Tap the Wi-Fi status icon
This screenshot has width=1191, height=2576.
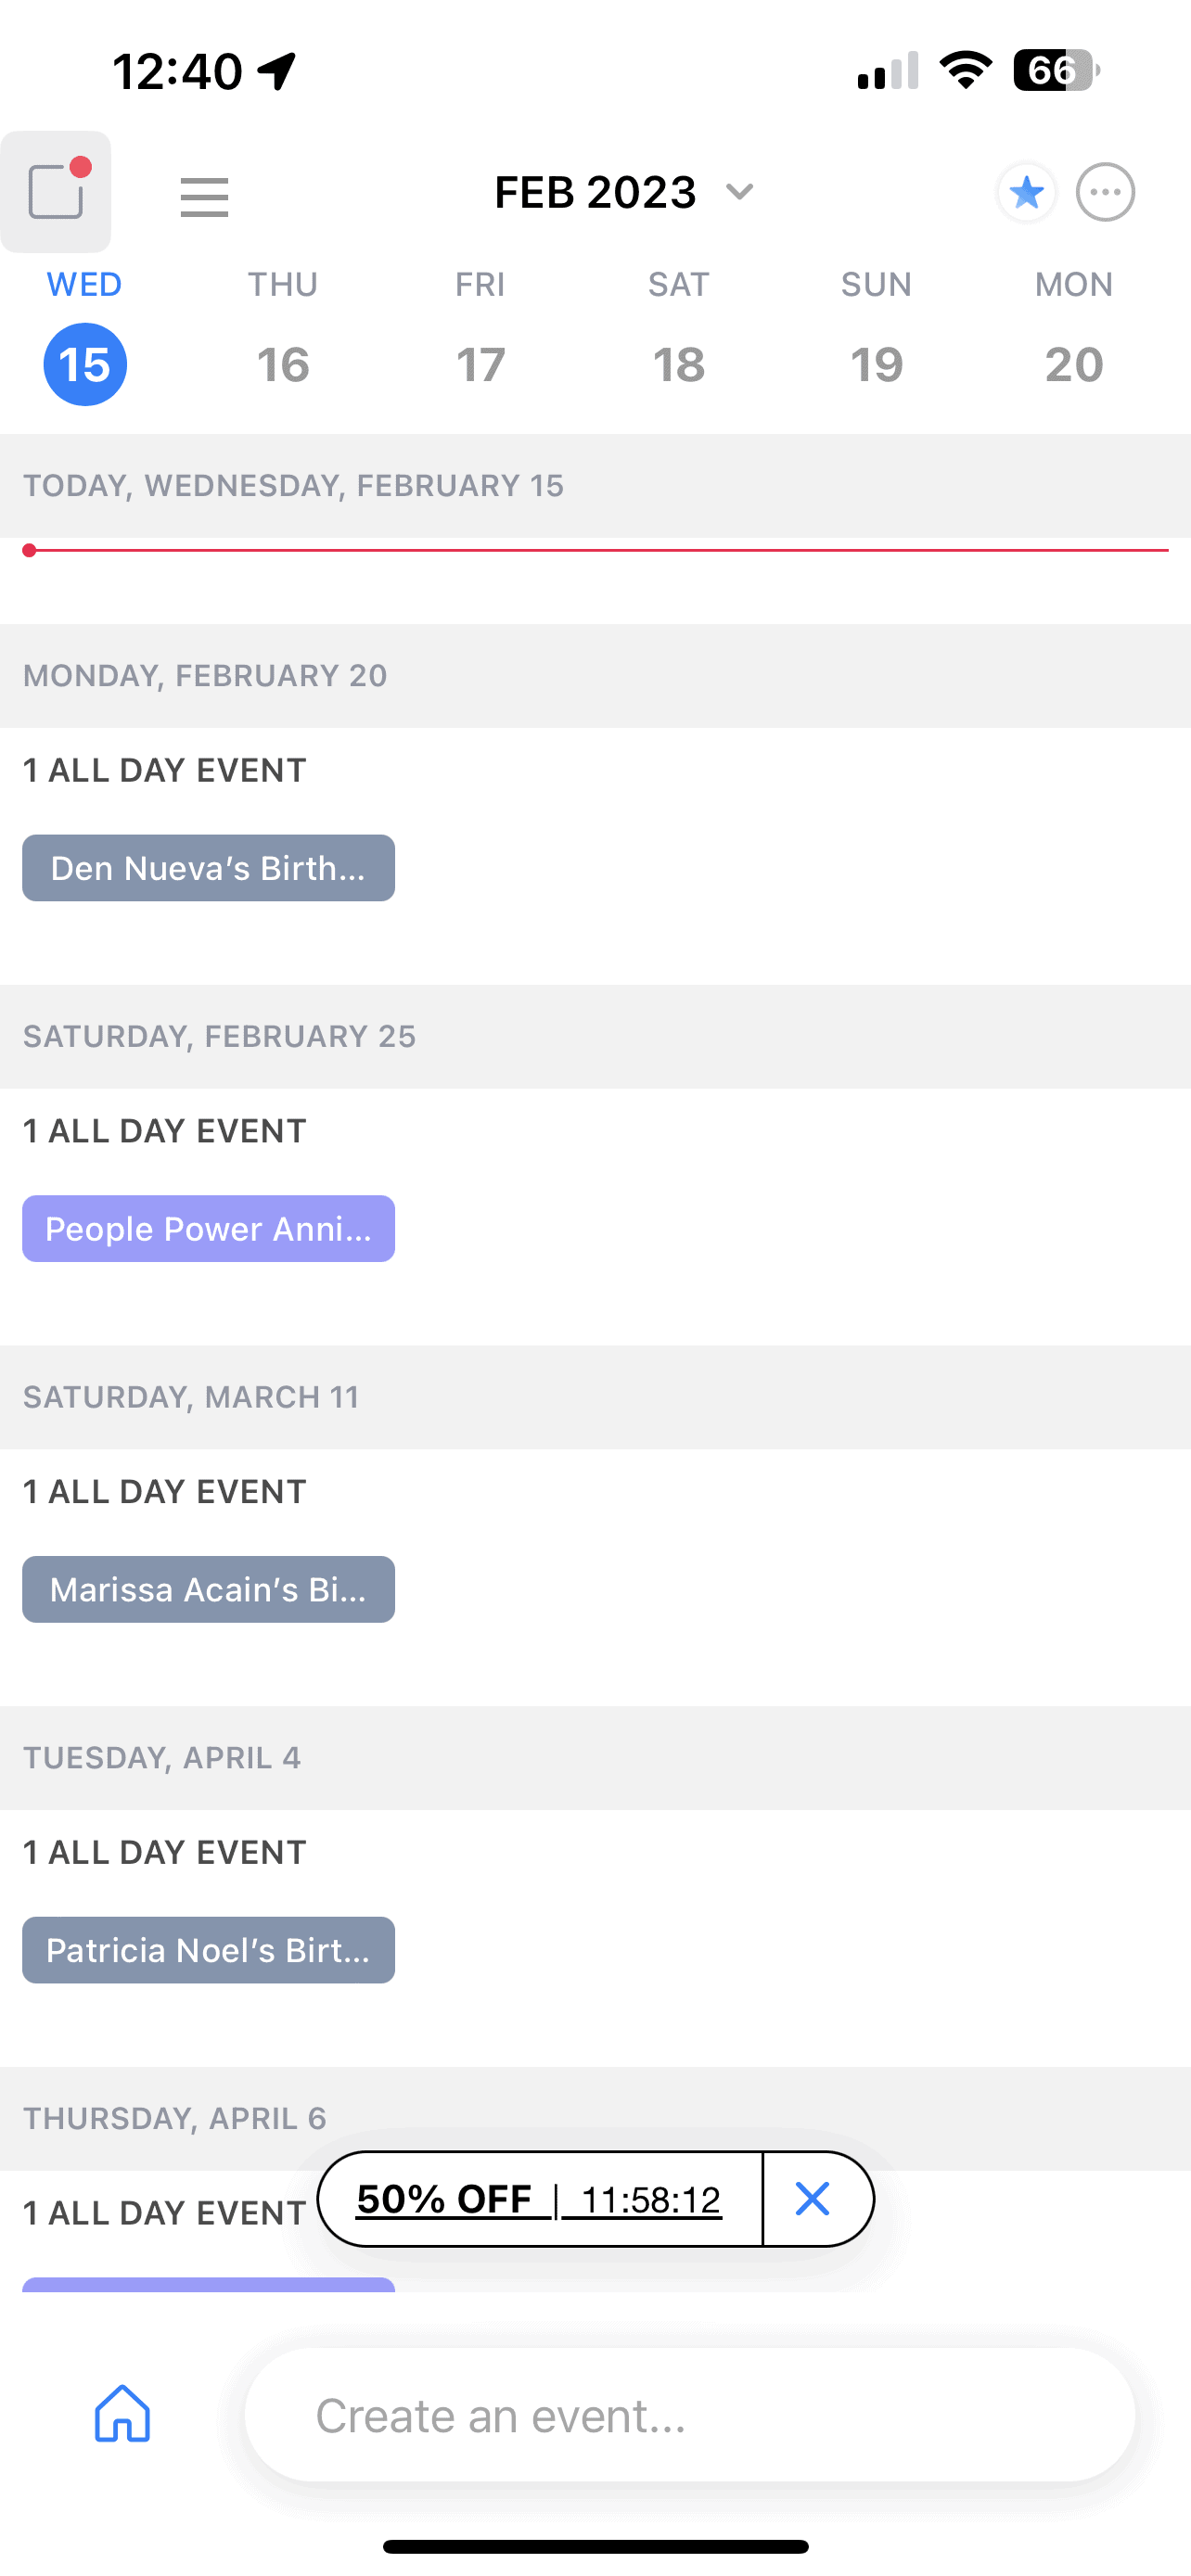point(965,71)
